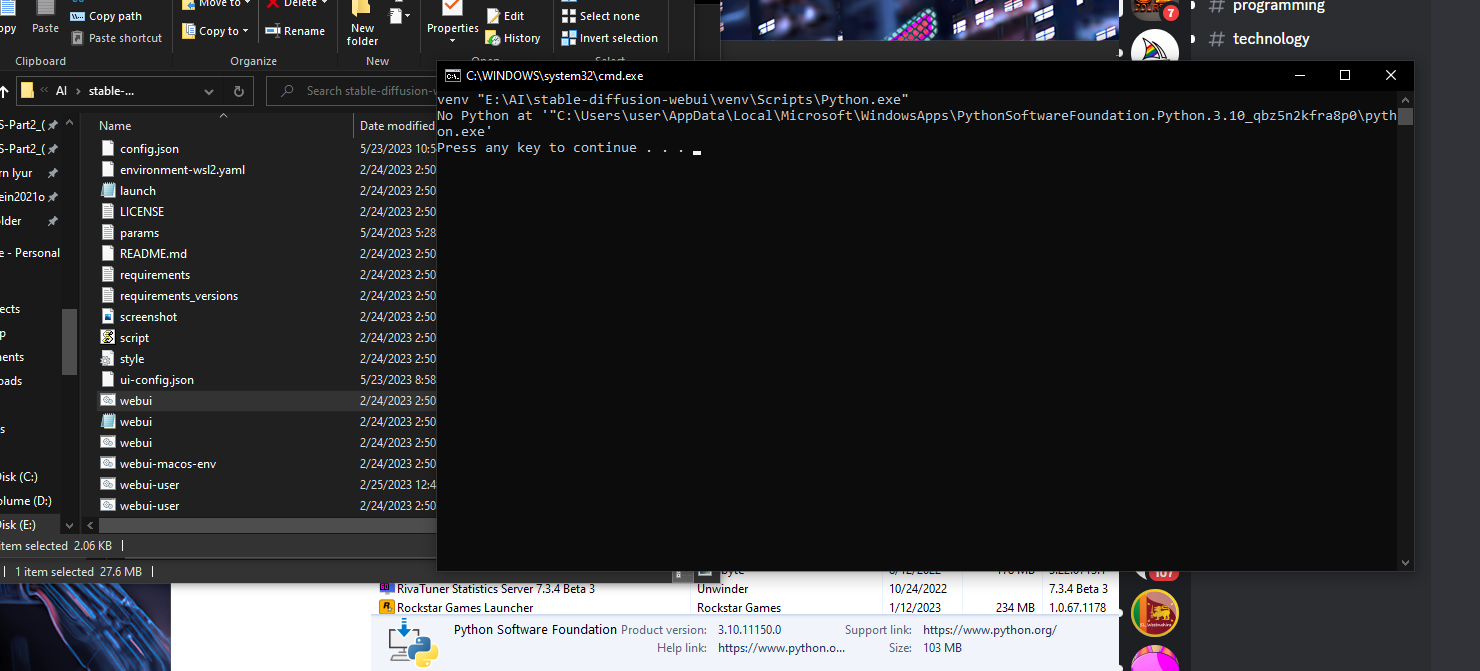Go up one folder level in Explorer
The image size is (1480, 671).
(x=4, y=91)
